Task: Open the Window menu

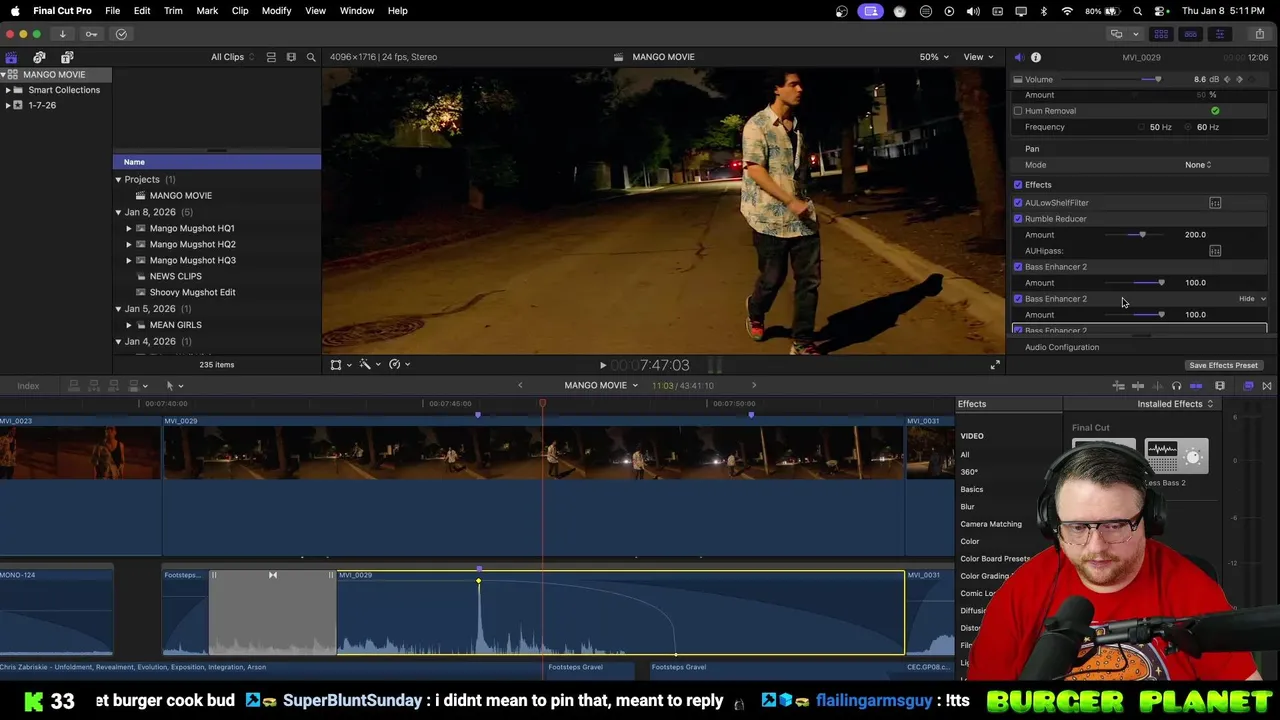Action: (x=357, y=11)
